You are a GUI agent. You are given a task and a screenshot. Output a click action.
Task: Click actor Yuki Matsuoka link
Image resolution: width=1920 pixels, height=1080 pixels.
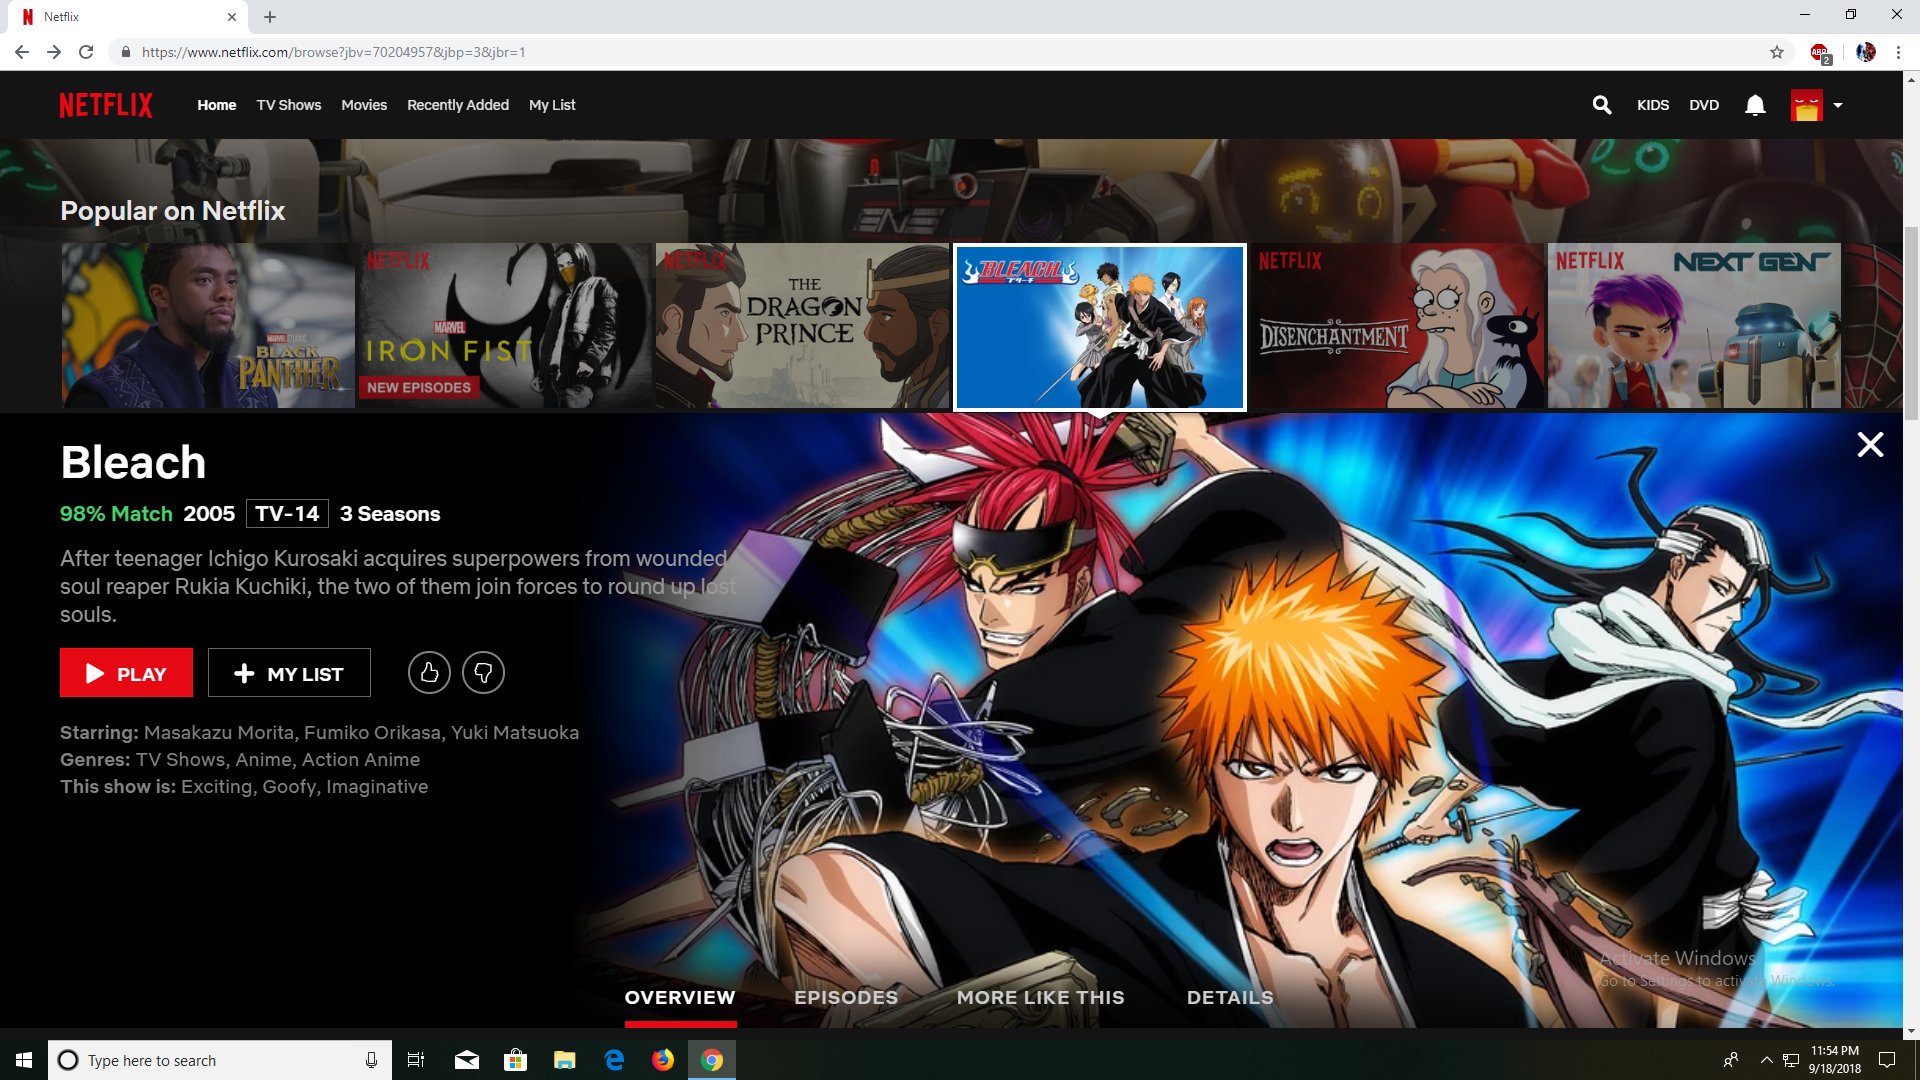tap(515, 733)
